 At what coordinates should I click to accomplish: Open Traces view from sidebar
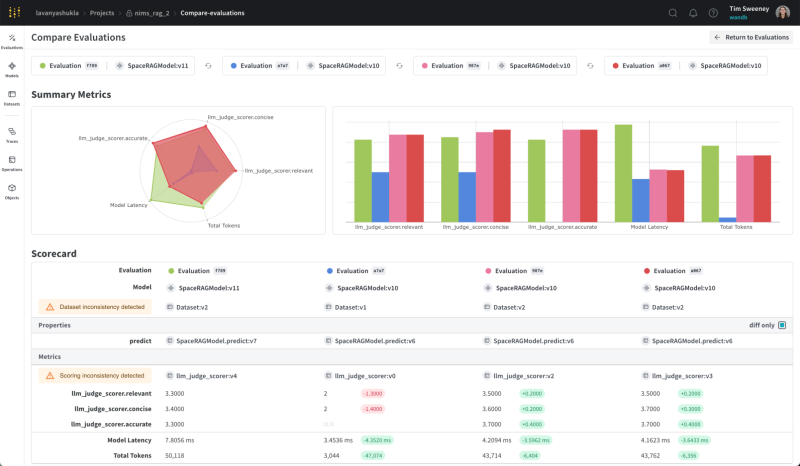point(12,133)
